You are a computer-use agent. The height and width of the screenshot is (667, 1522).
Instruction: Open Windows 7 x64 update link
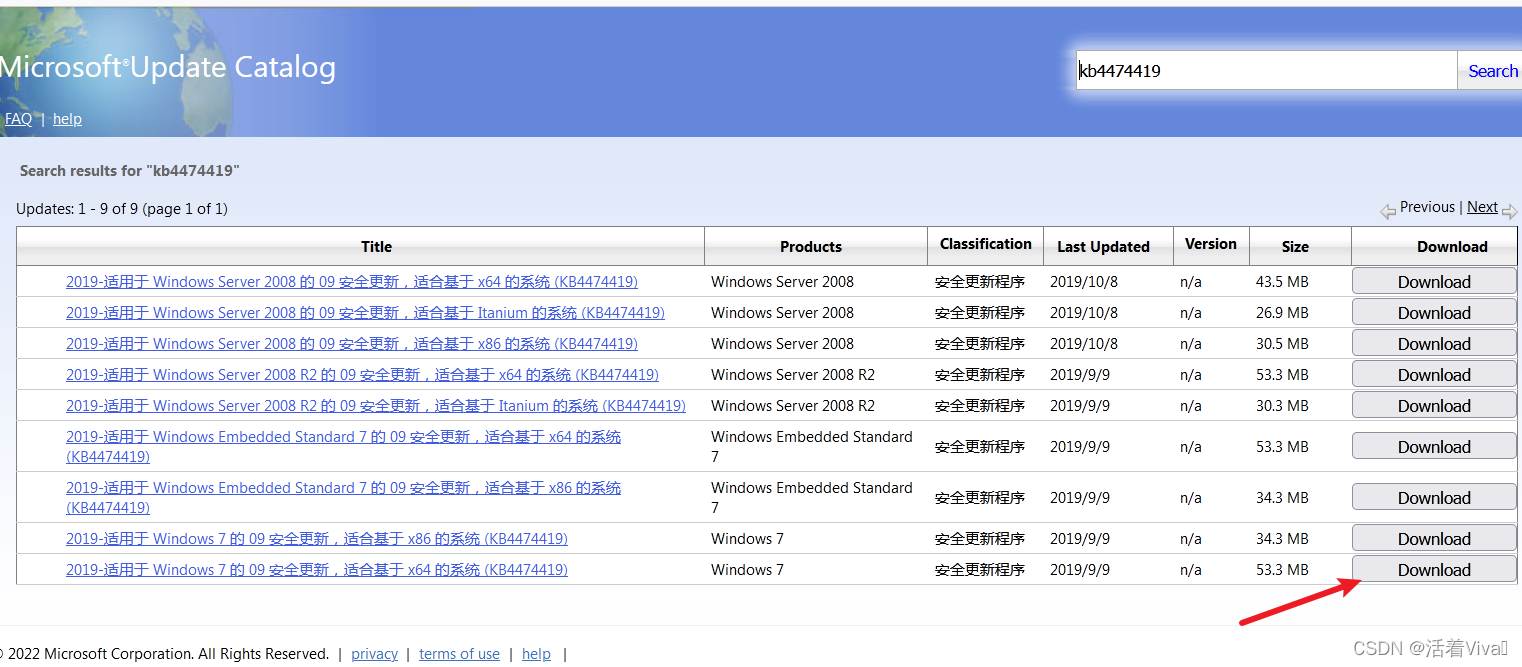(x=317, y=570)
